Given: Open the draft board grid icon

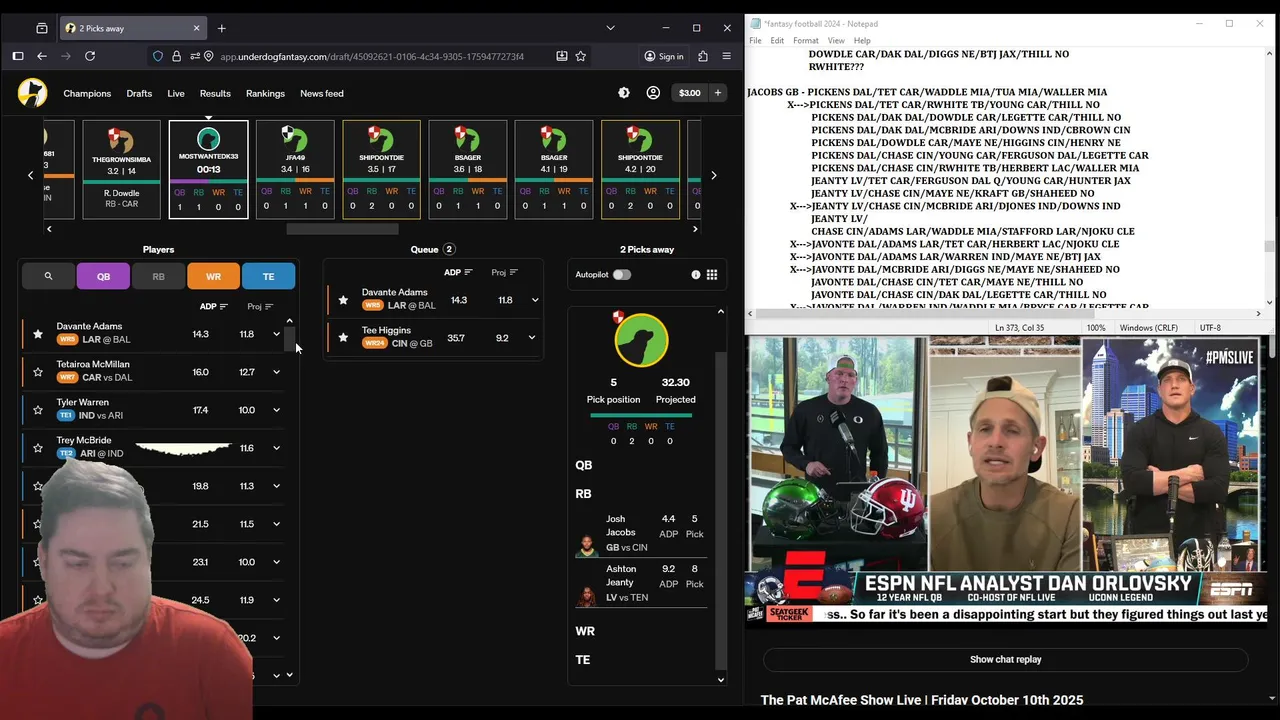Looking at the screenshot, I should 712,274.
